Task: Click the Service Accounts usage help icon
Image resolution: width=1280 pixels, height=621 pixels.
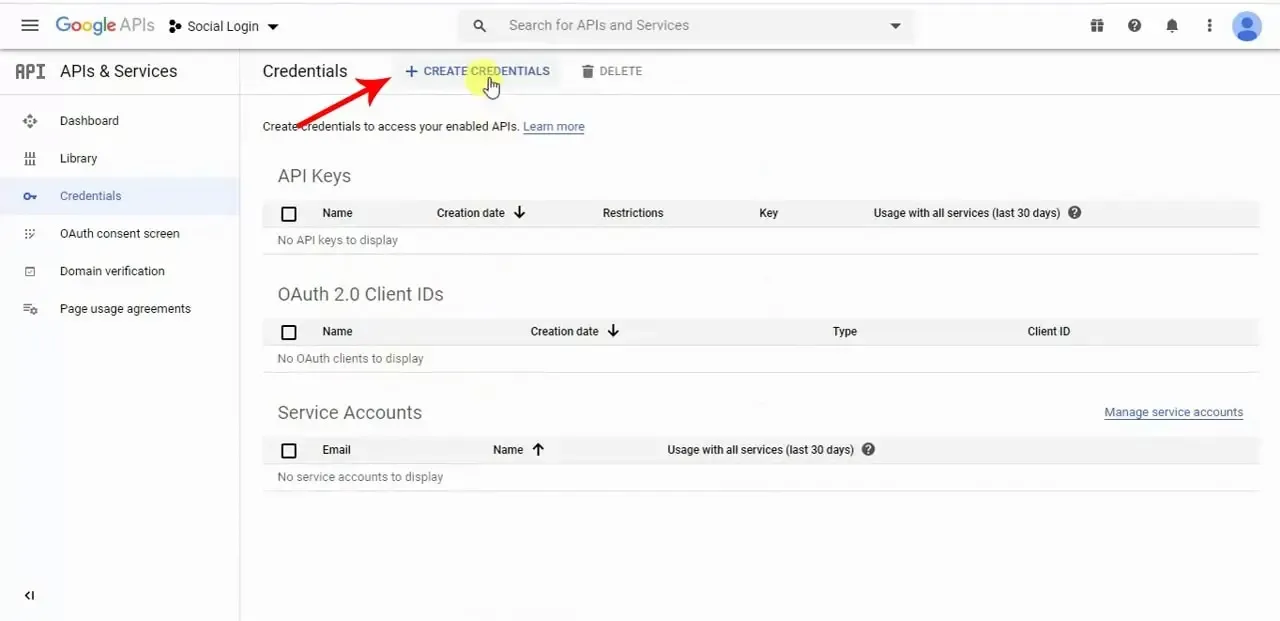Action: click(868, 450)
